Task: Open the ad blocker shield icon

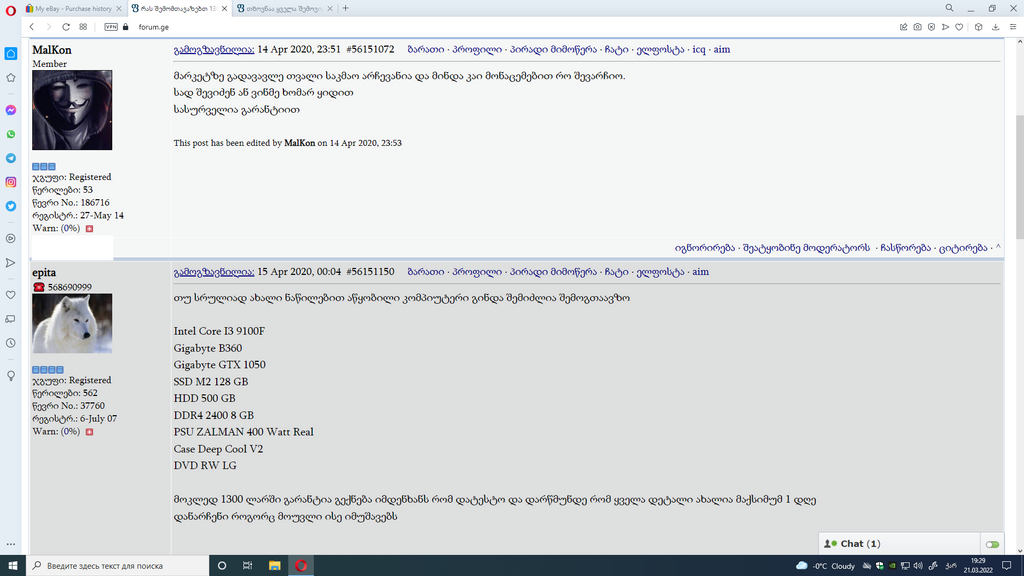Action: point(931,27)
